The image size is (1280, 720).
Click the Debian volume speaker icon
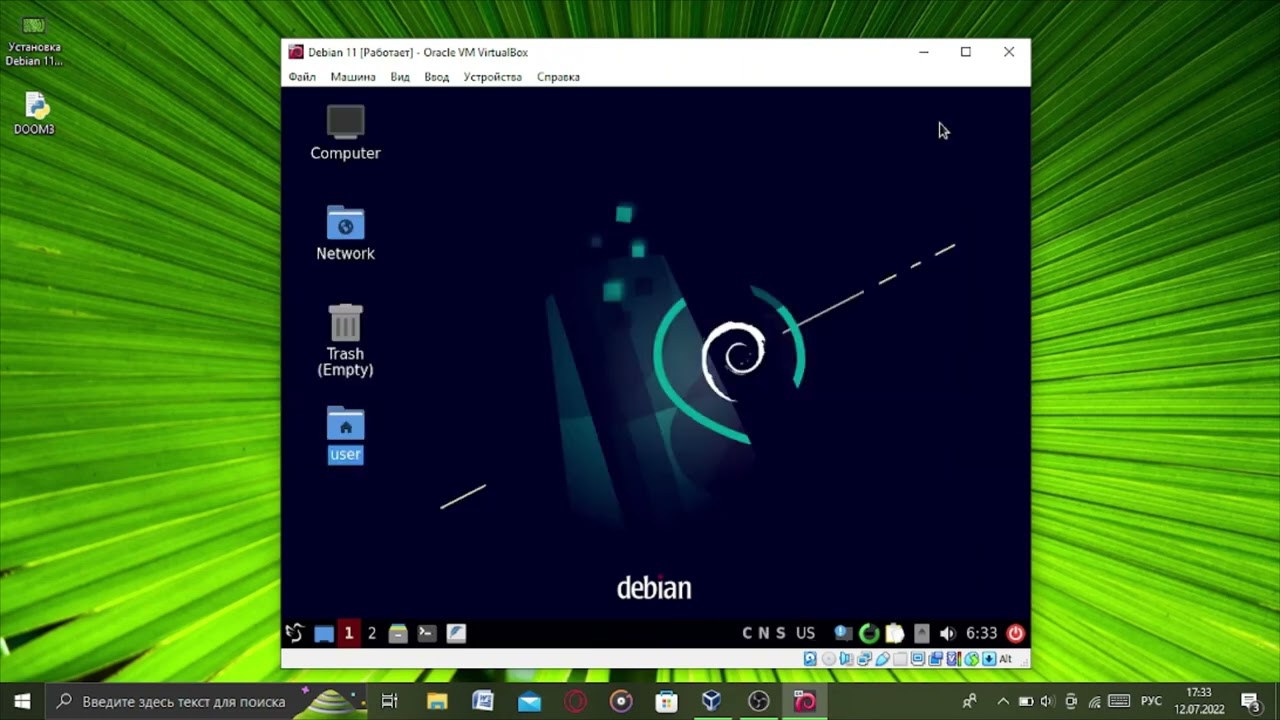pyautogui.click(x=947, y=633)
